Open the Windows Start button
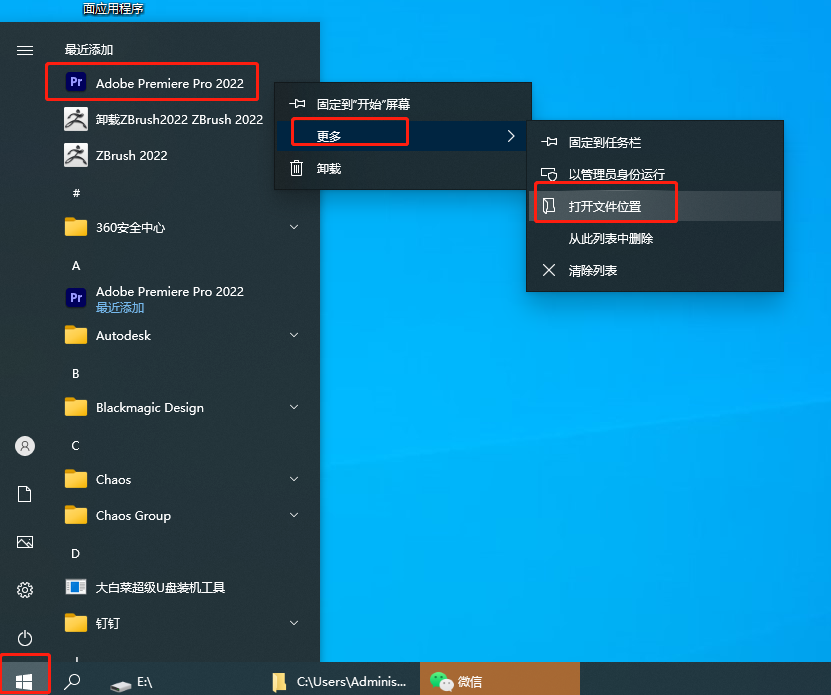Screen dimensions: 831x695 [24, 681]
